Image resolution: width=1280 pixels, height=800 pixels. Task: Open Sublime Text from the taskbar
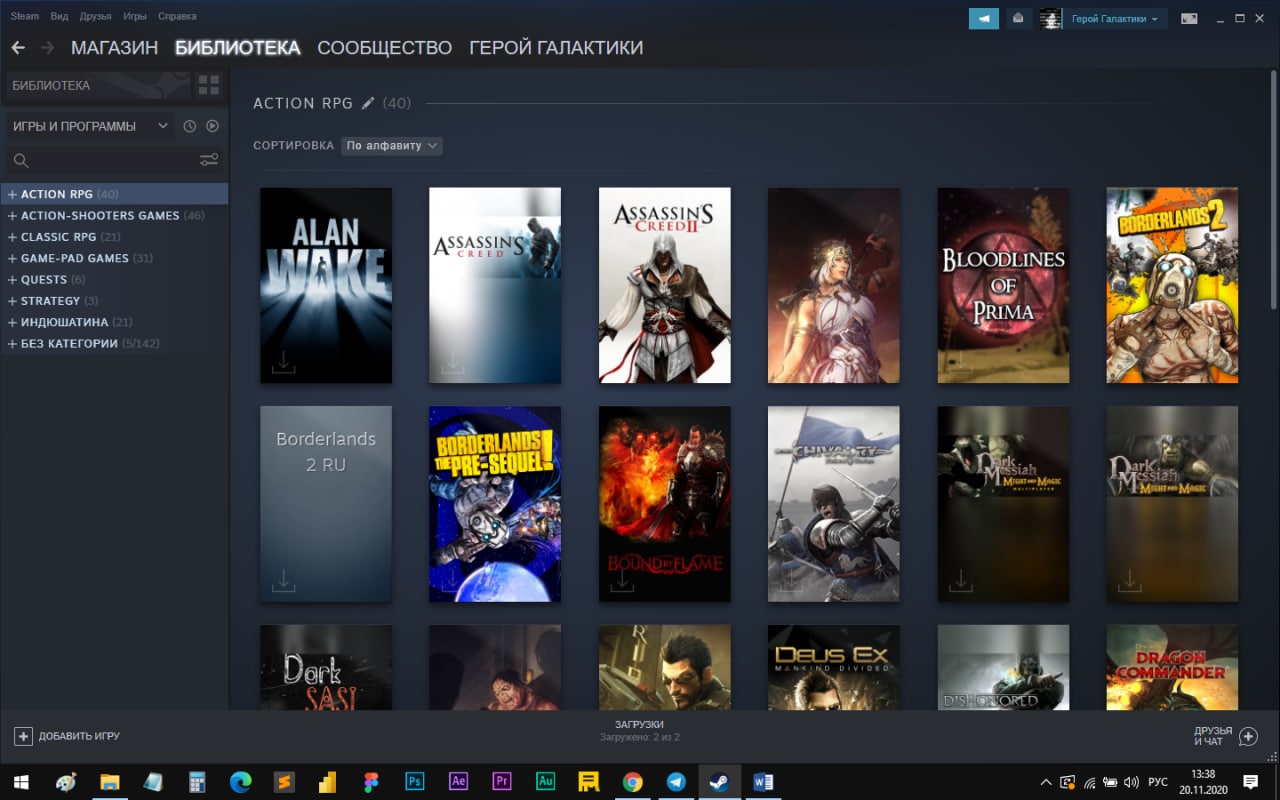click(284, 782)
